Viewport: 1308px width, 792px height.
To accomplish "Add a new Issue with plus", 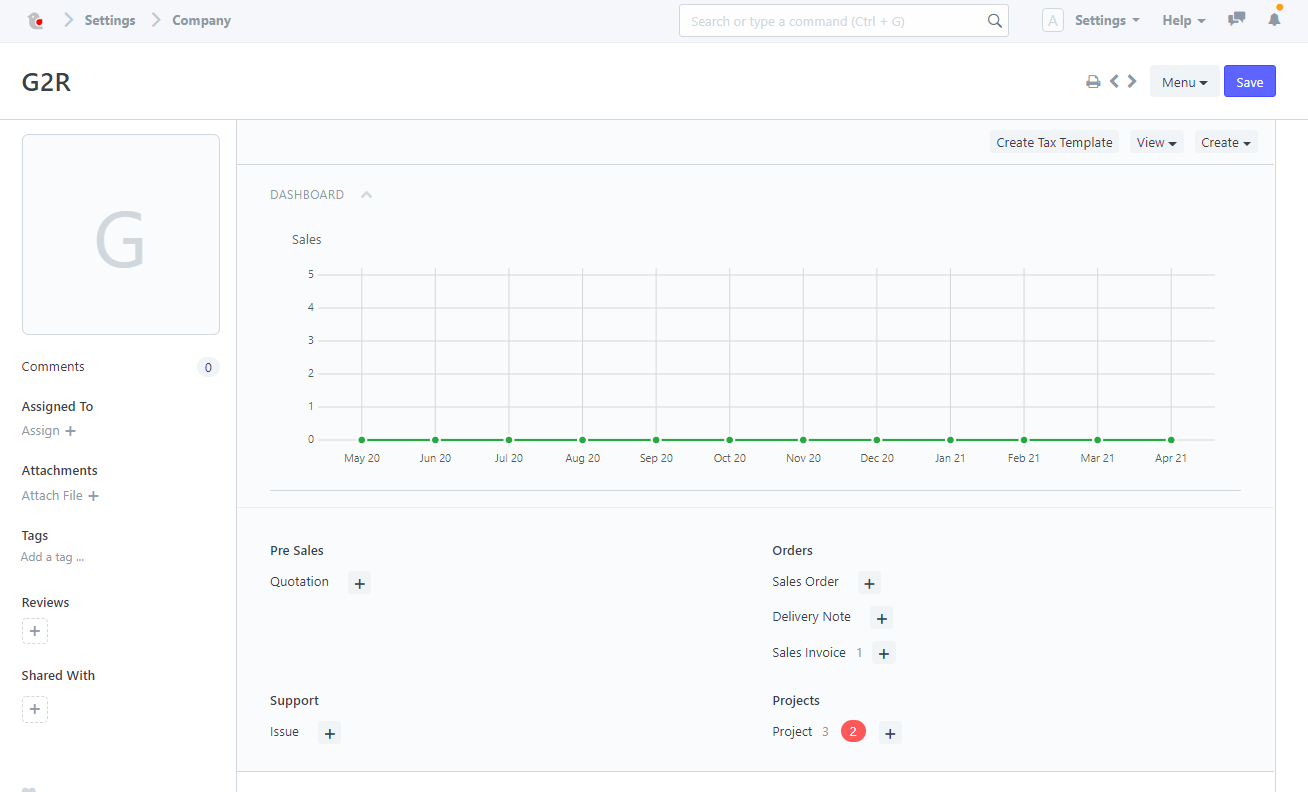I will coord(330,733).
